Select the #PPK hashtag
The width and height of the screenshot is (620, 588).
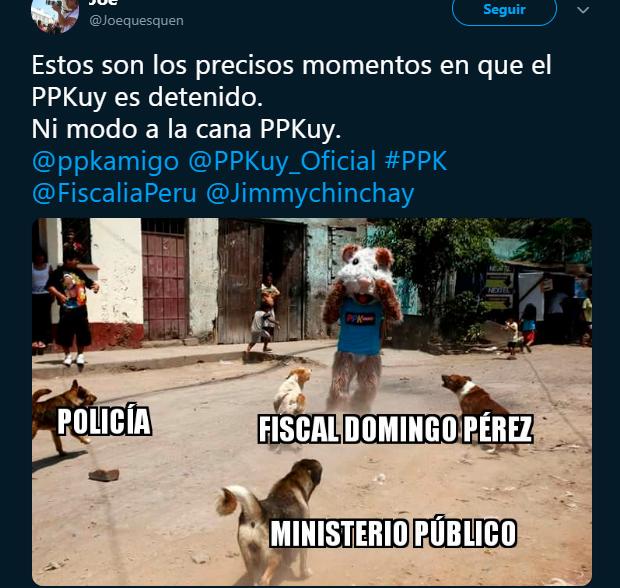[416, 161]
